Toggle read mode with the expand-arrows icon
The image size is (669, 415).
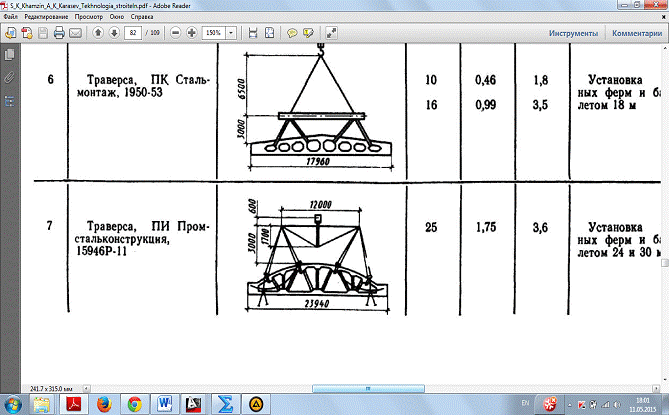click(x=331, y=33)
